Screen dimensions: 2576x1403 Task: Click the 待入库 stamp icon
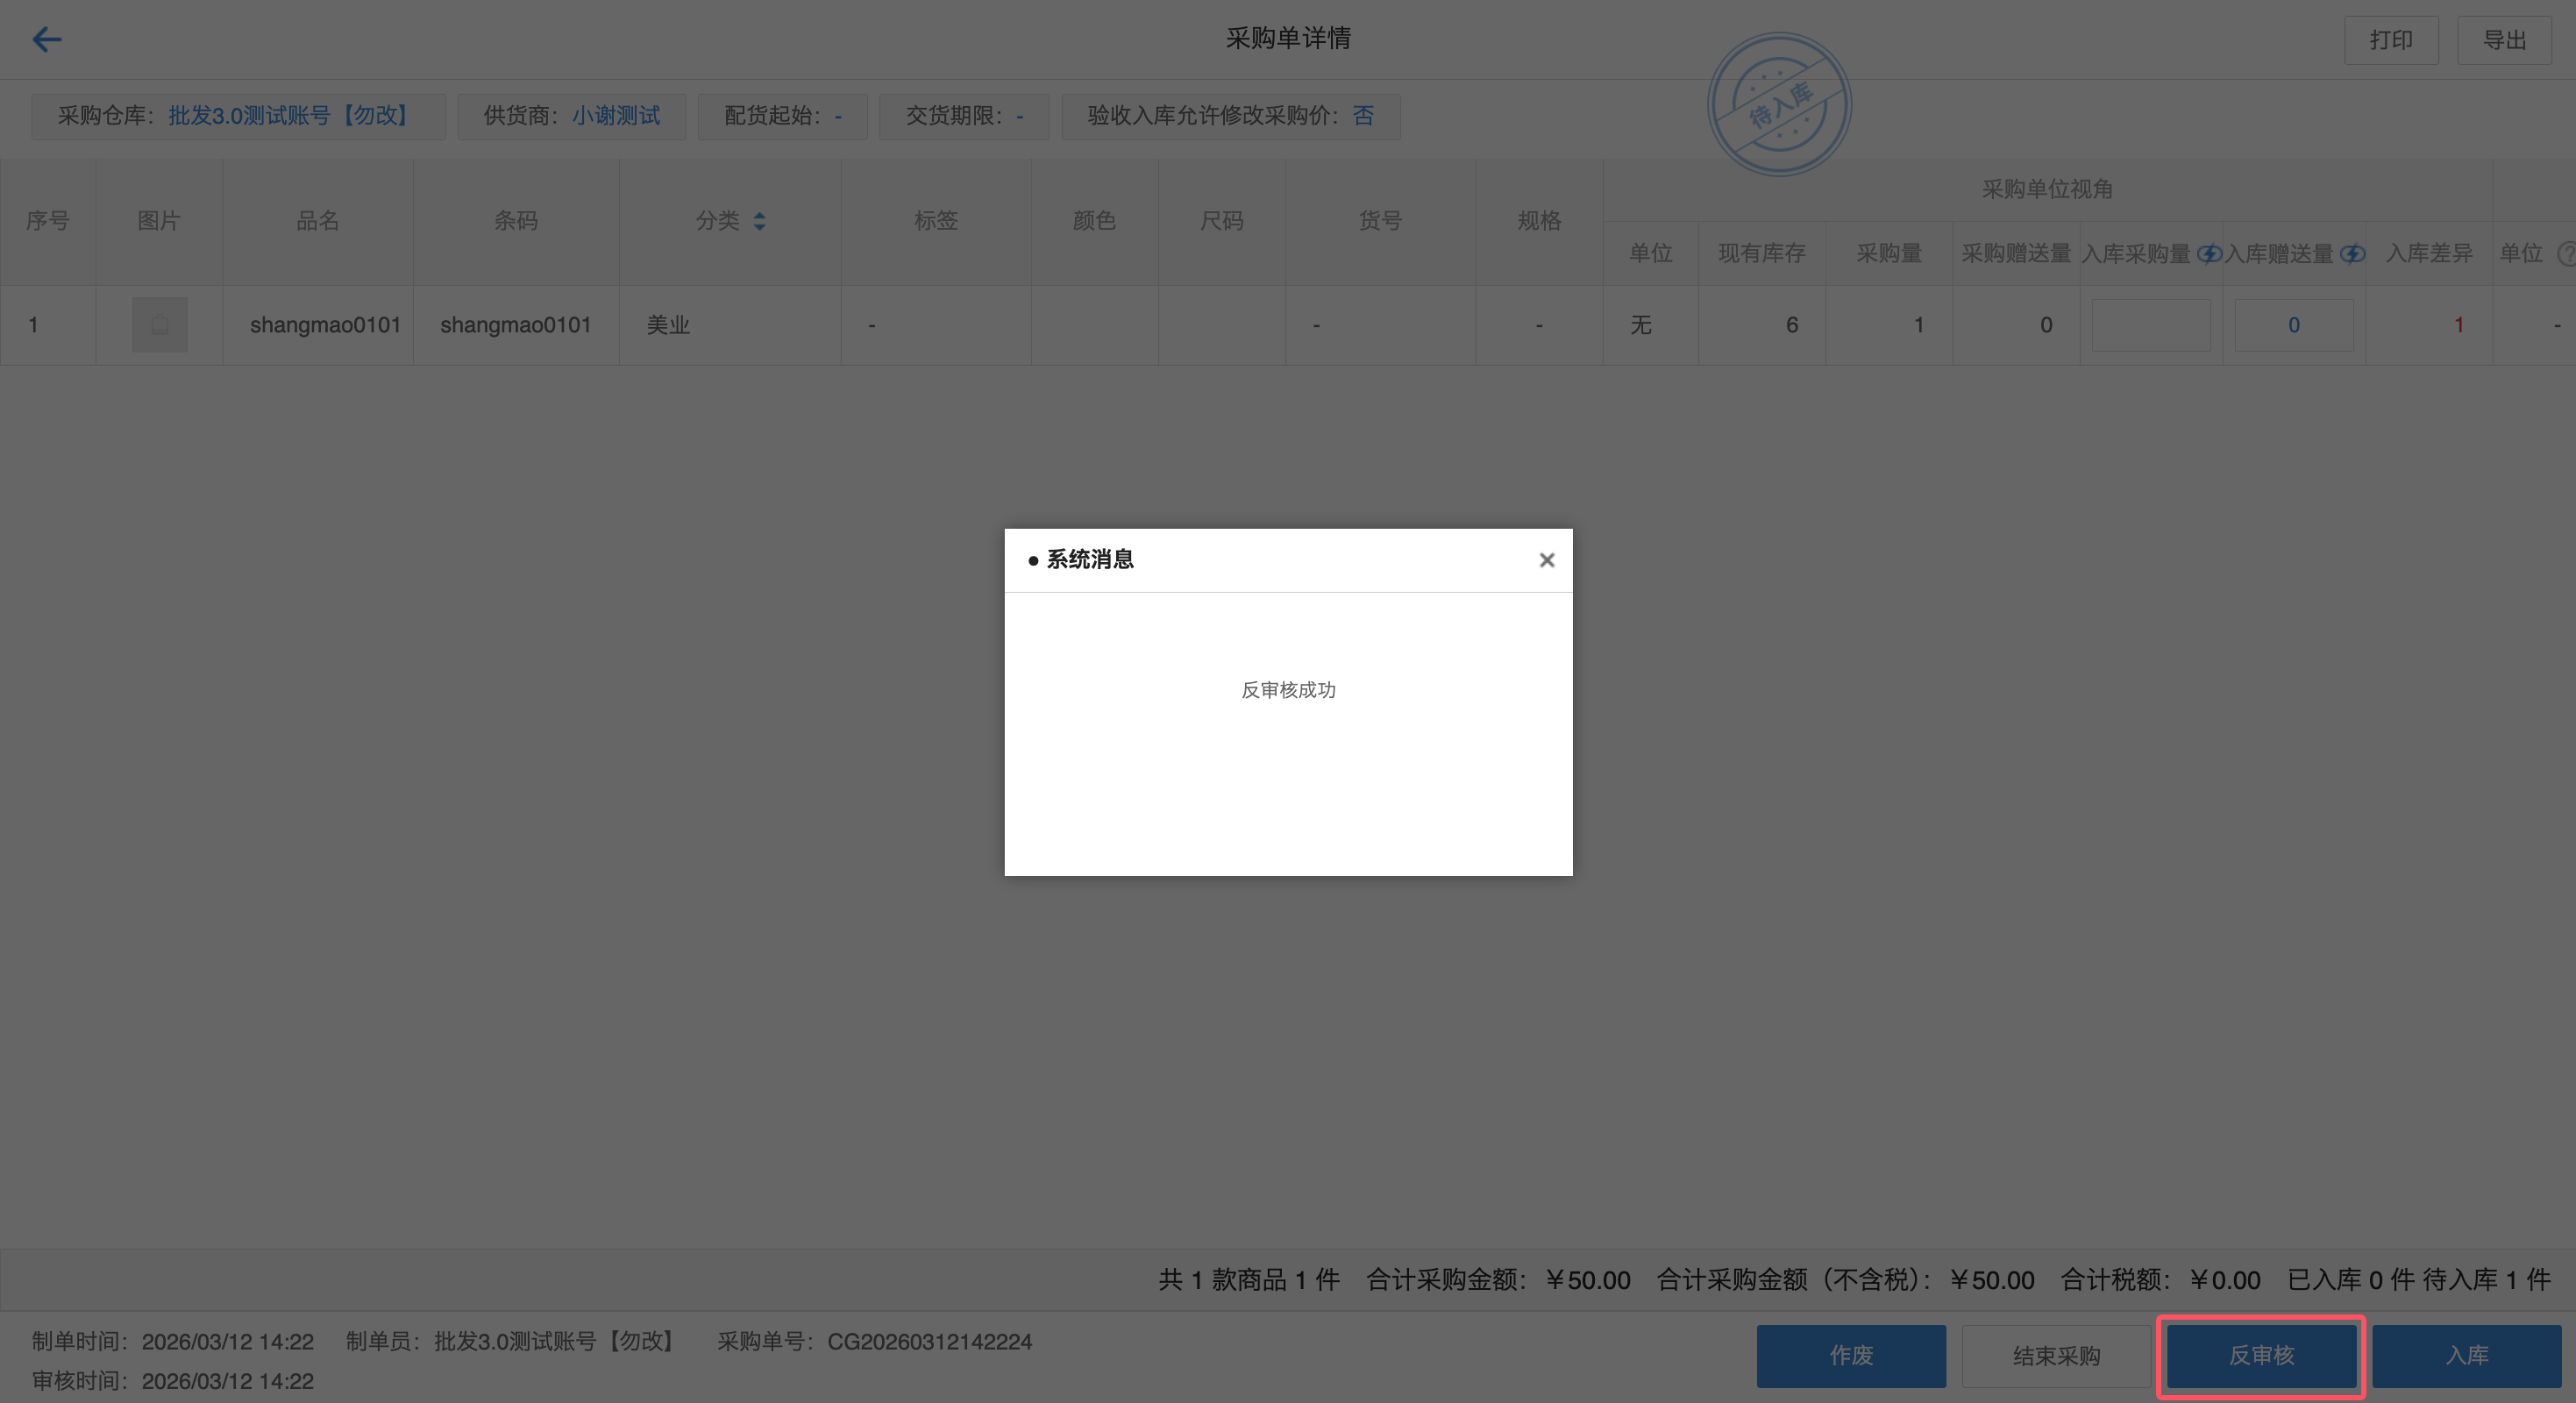(x=1779, y=104)
